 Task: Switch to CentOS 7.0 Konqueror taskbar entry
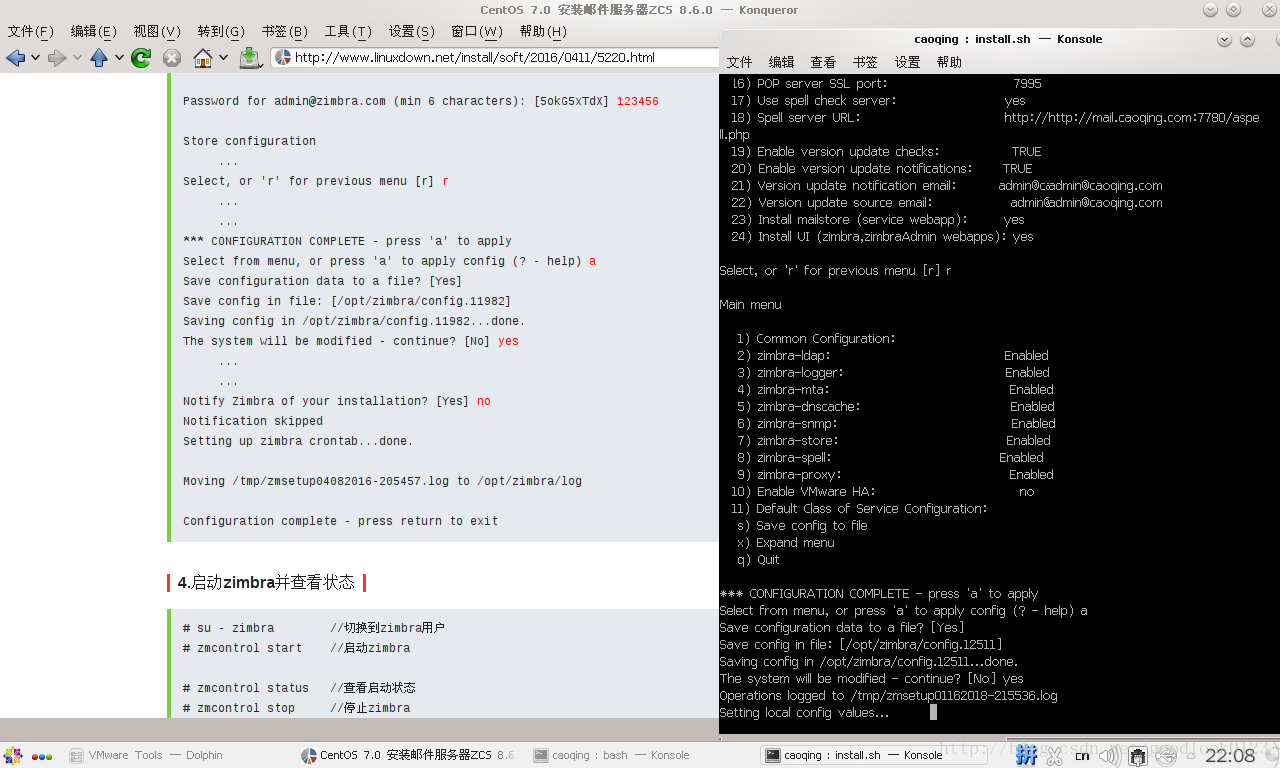tap(408, 755)
